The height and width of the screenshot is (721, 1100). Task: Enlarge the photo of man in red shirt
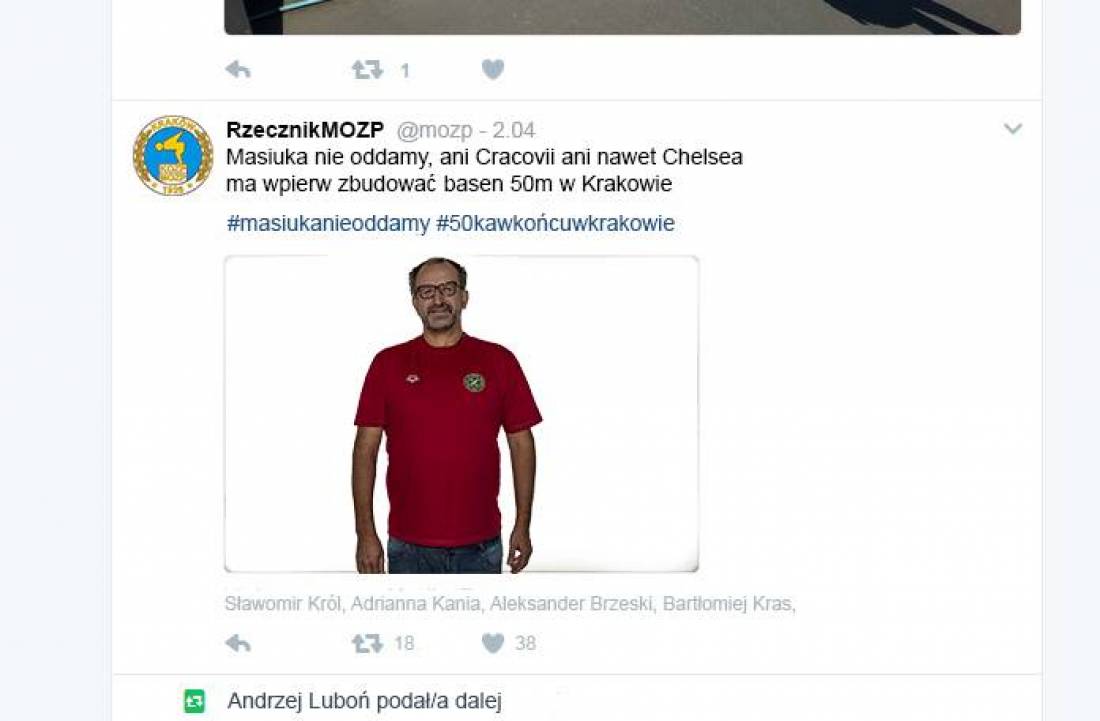461,414
